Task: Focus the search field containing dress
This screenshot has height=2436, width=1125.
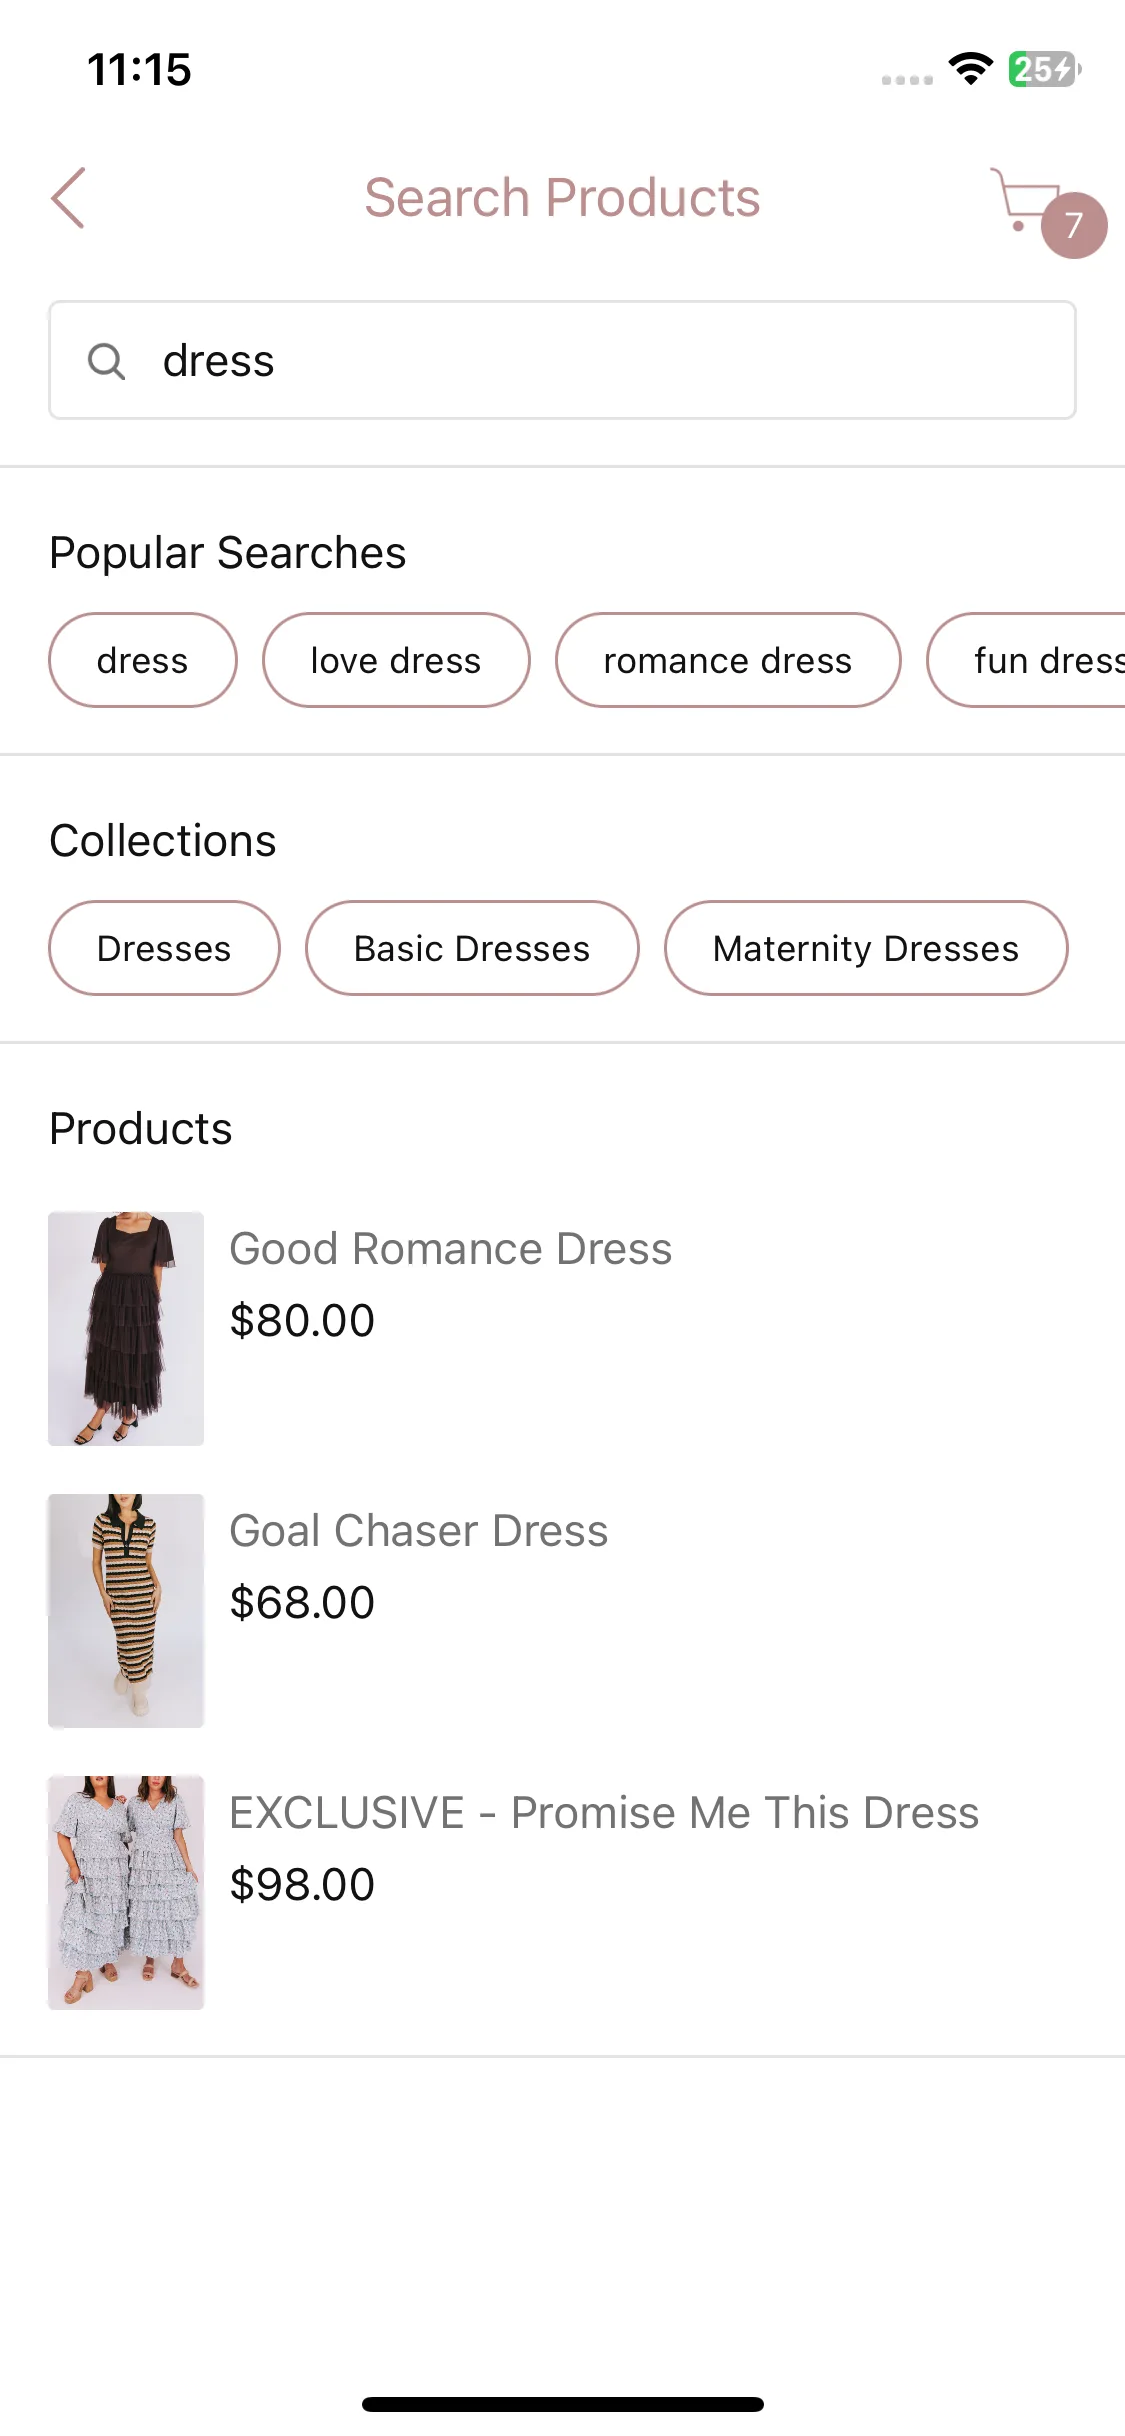Action: [562, 360]
